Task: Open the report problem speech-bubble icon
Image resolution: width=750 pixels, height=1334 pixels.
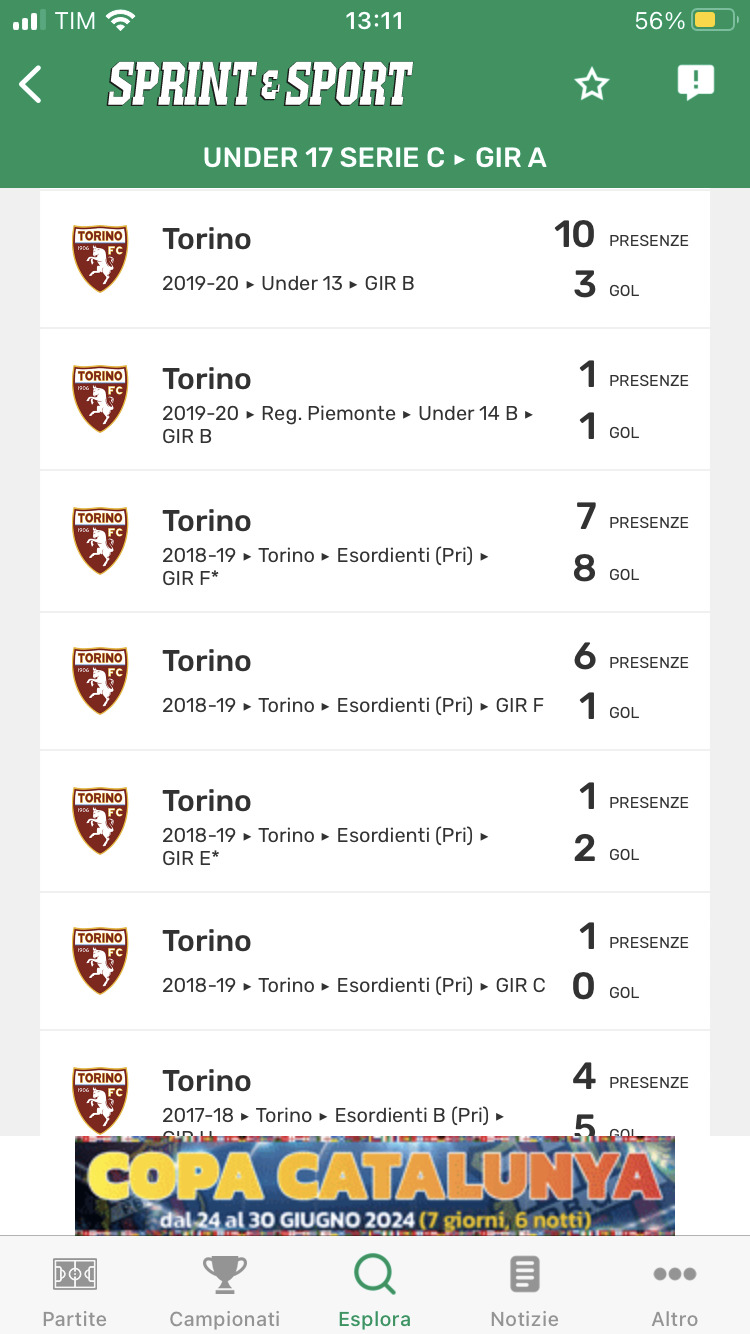Action: click(x=695, y=83)
